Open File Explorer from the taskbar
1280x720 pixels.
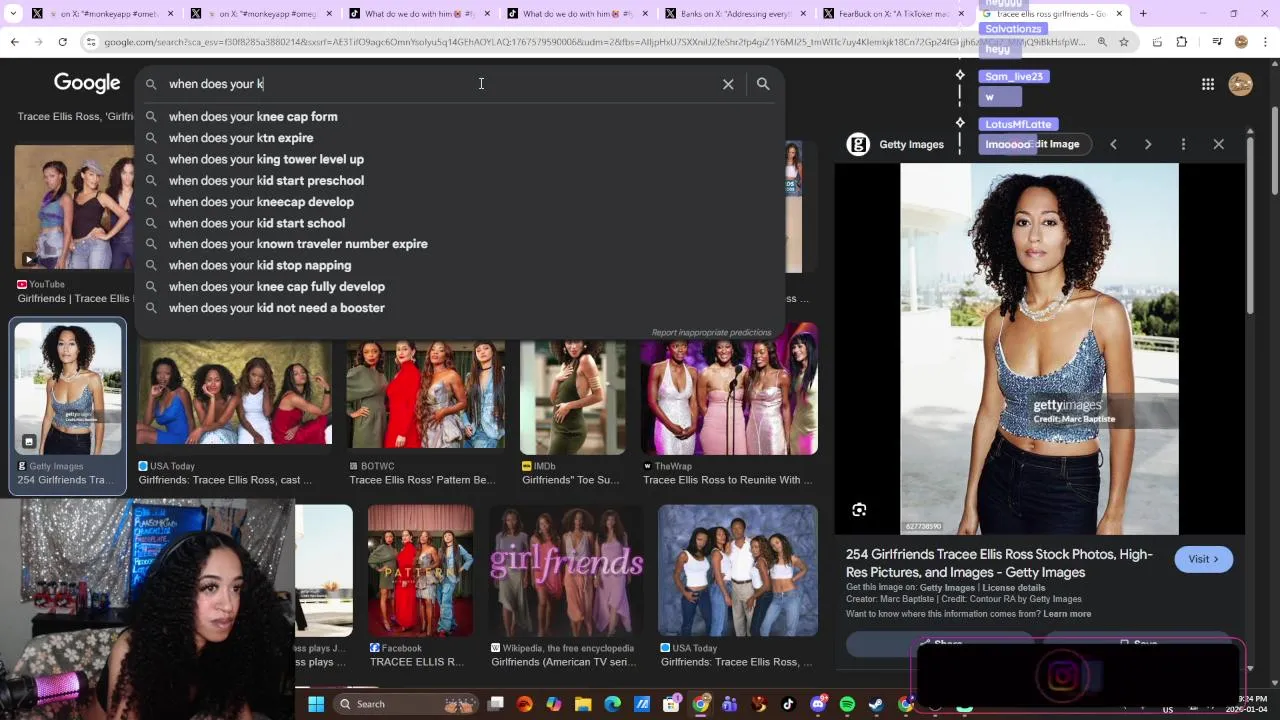click(583, 704)
